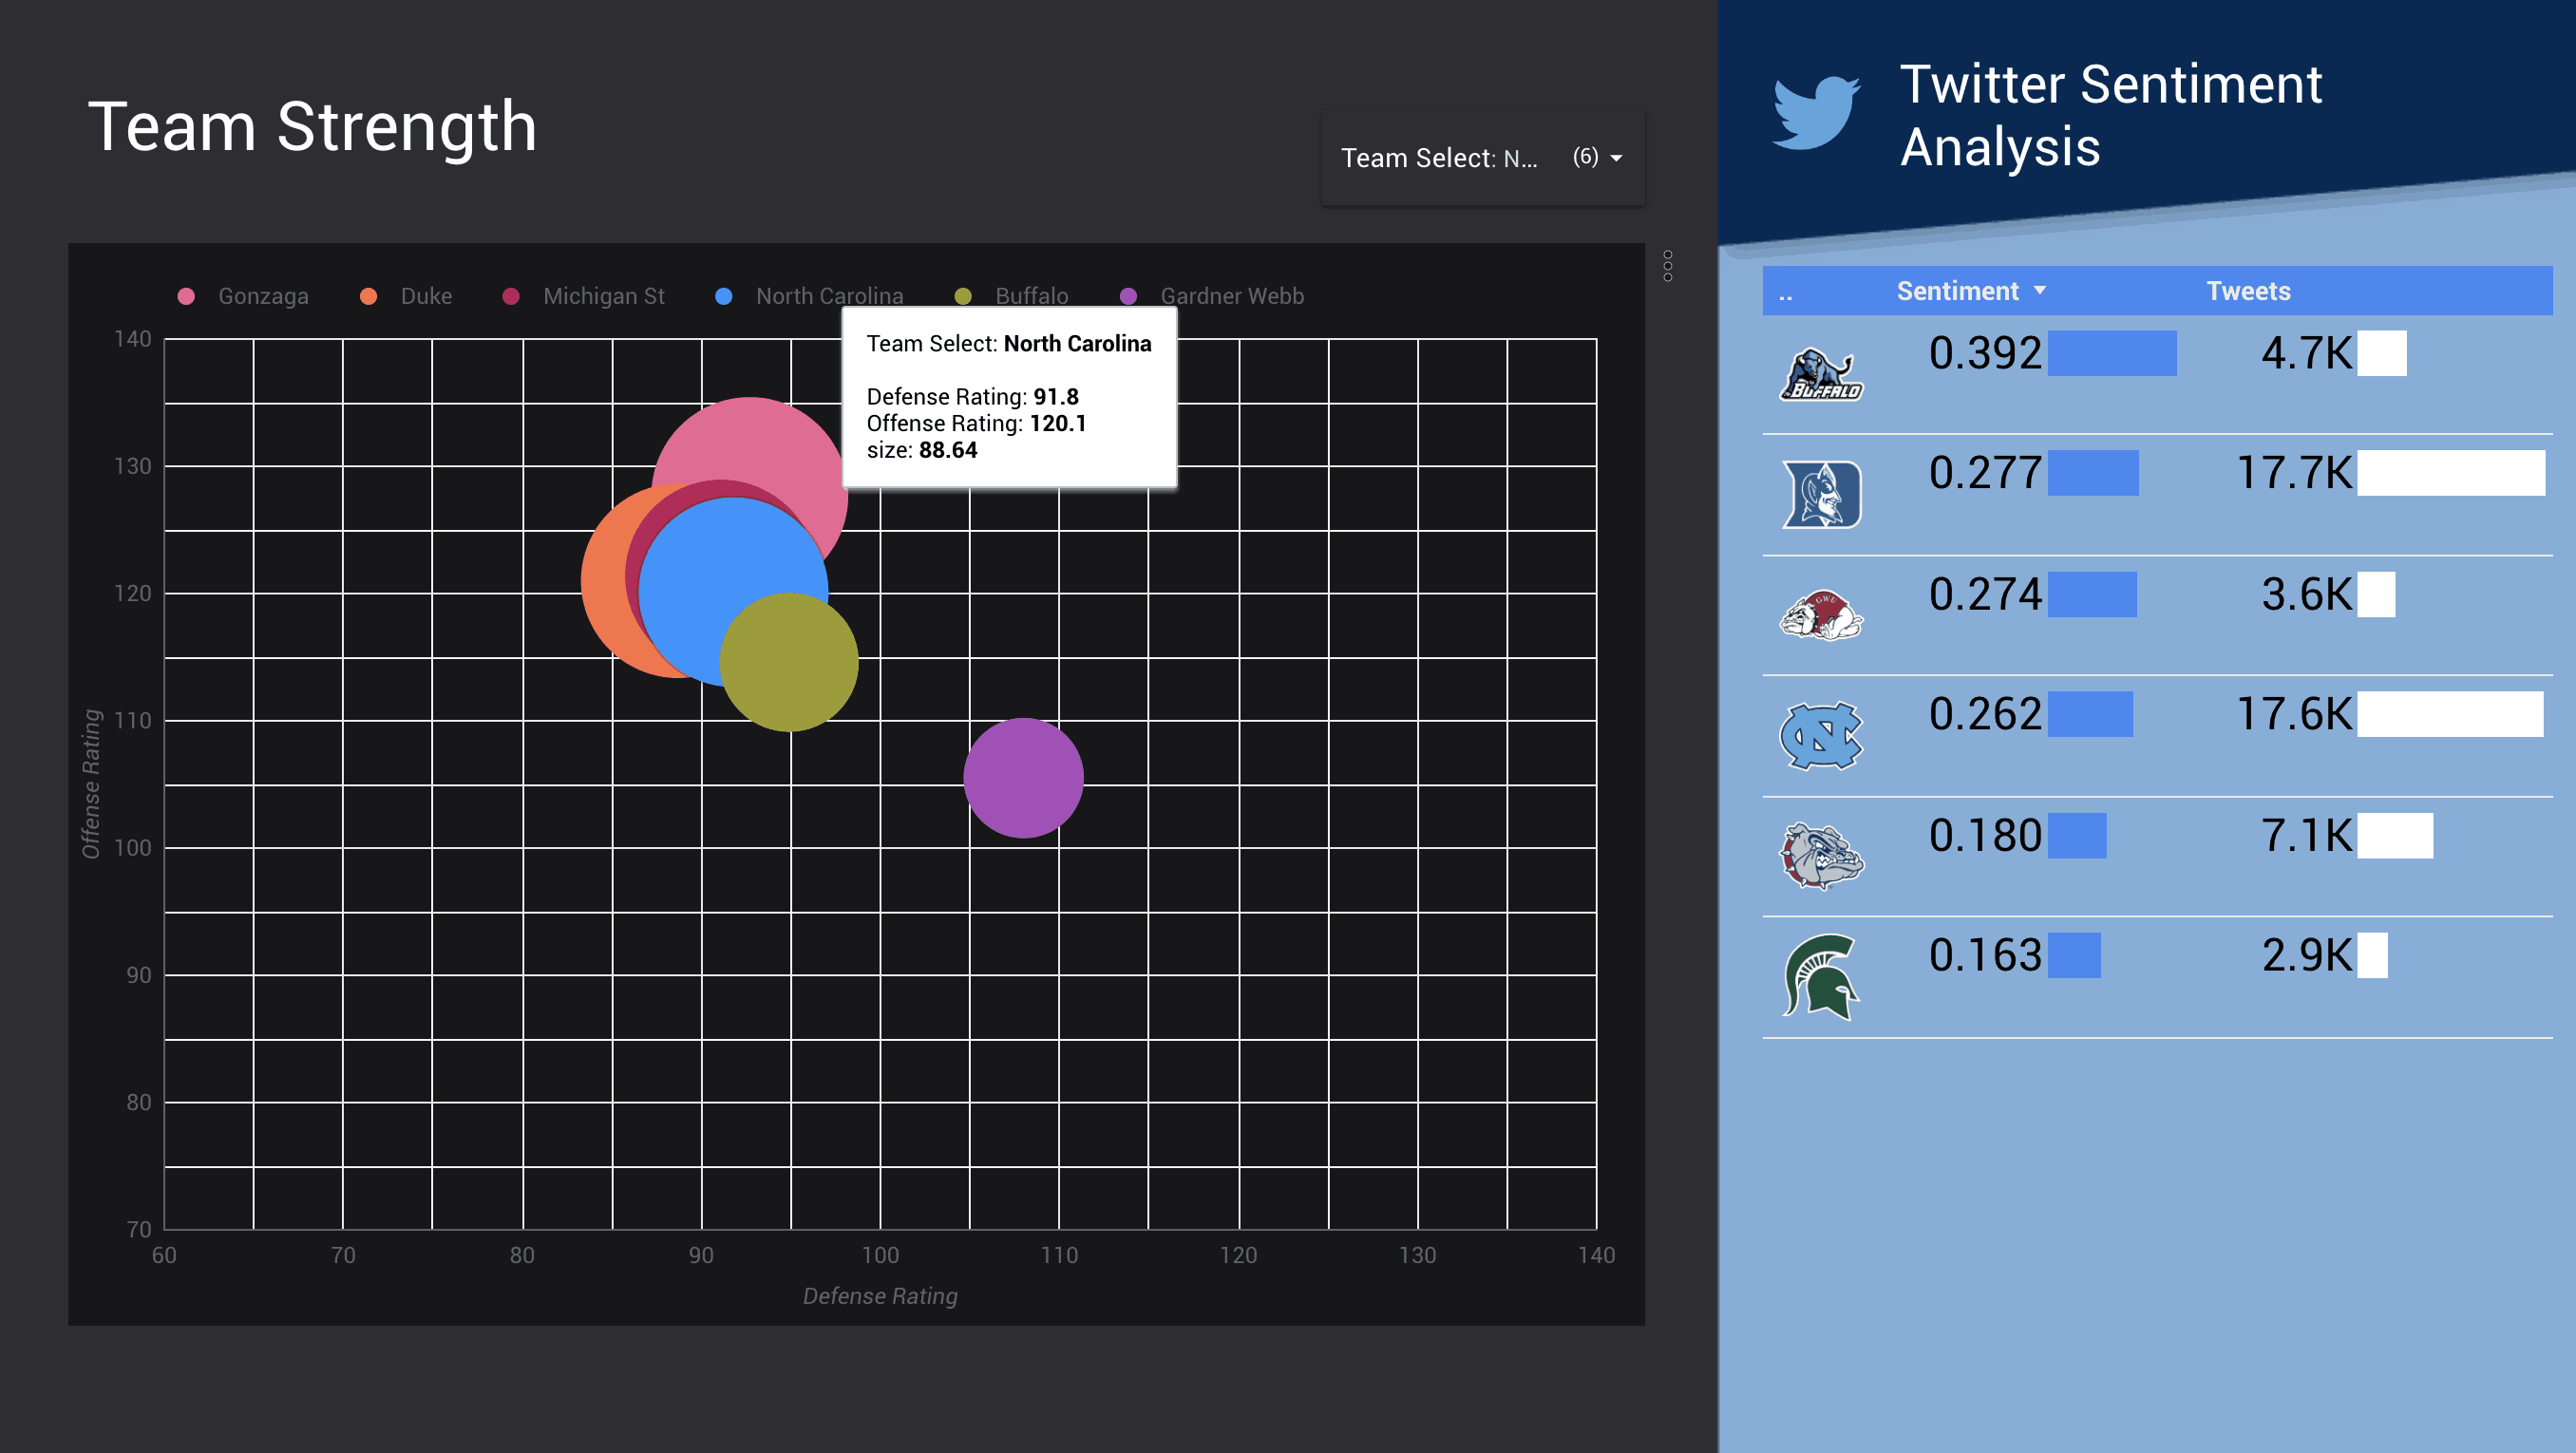Click the Gonzaga Bulldogs logo
Screen dimensions: 2576x1453
tap(1821, 856)
